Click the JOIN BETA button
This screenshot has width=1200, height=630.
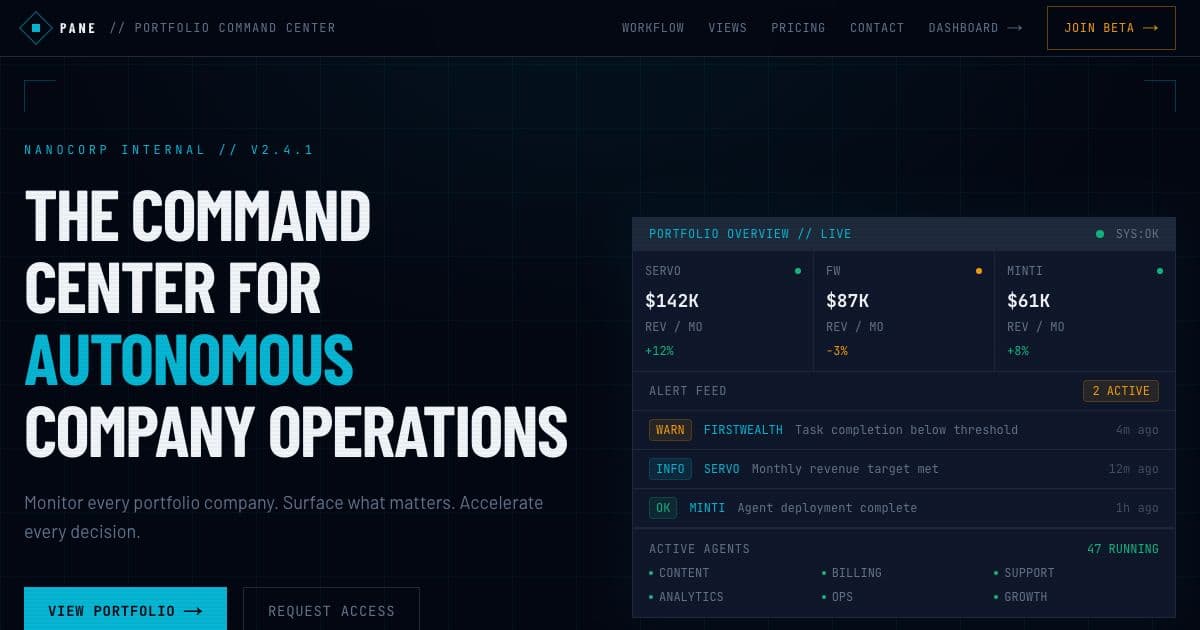(x=1111, y=28)
